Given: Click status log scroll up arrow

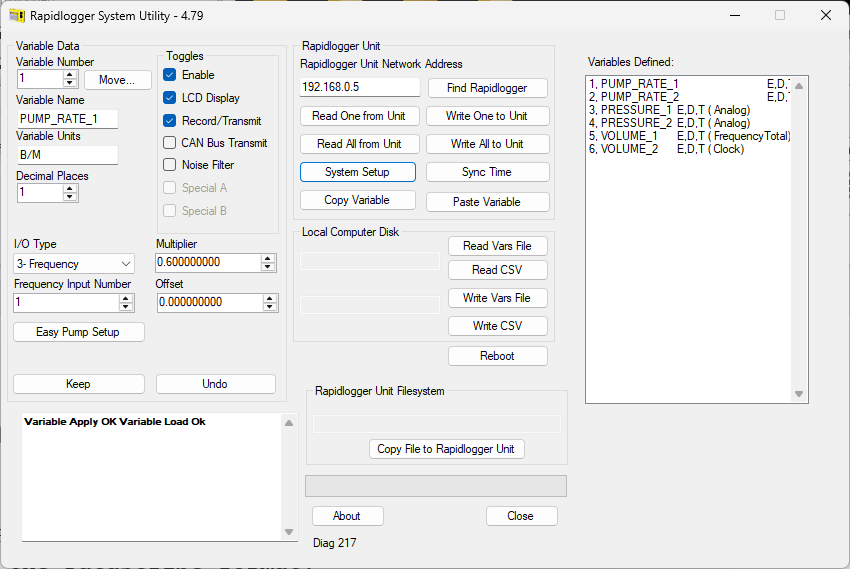Looking at the screenshot, I should (x=289, y=423).
